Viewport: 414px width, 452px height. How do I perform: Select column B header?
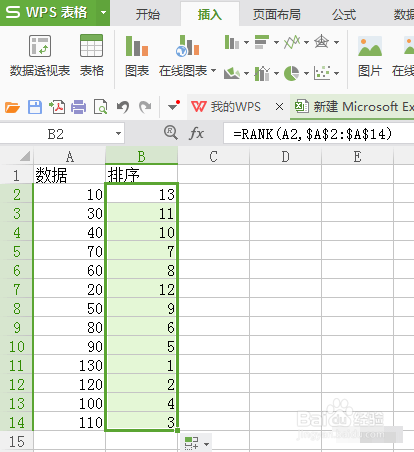coord(142,156)
